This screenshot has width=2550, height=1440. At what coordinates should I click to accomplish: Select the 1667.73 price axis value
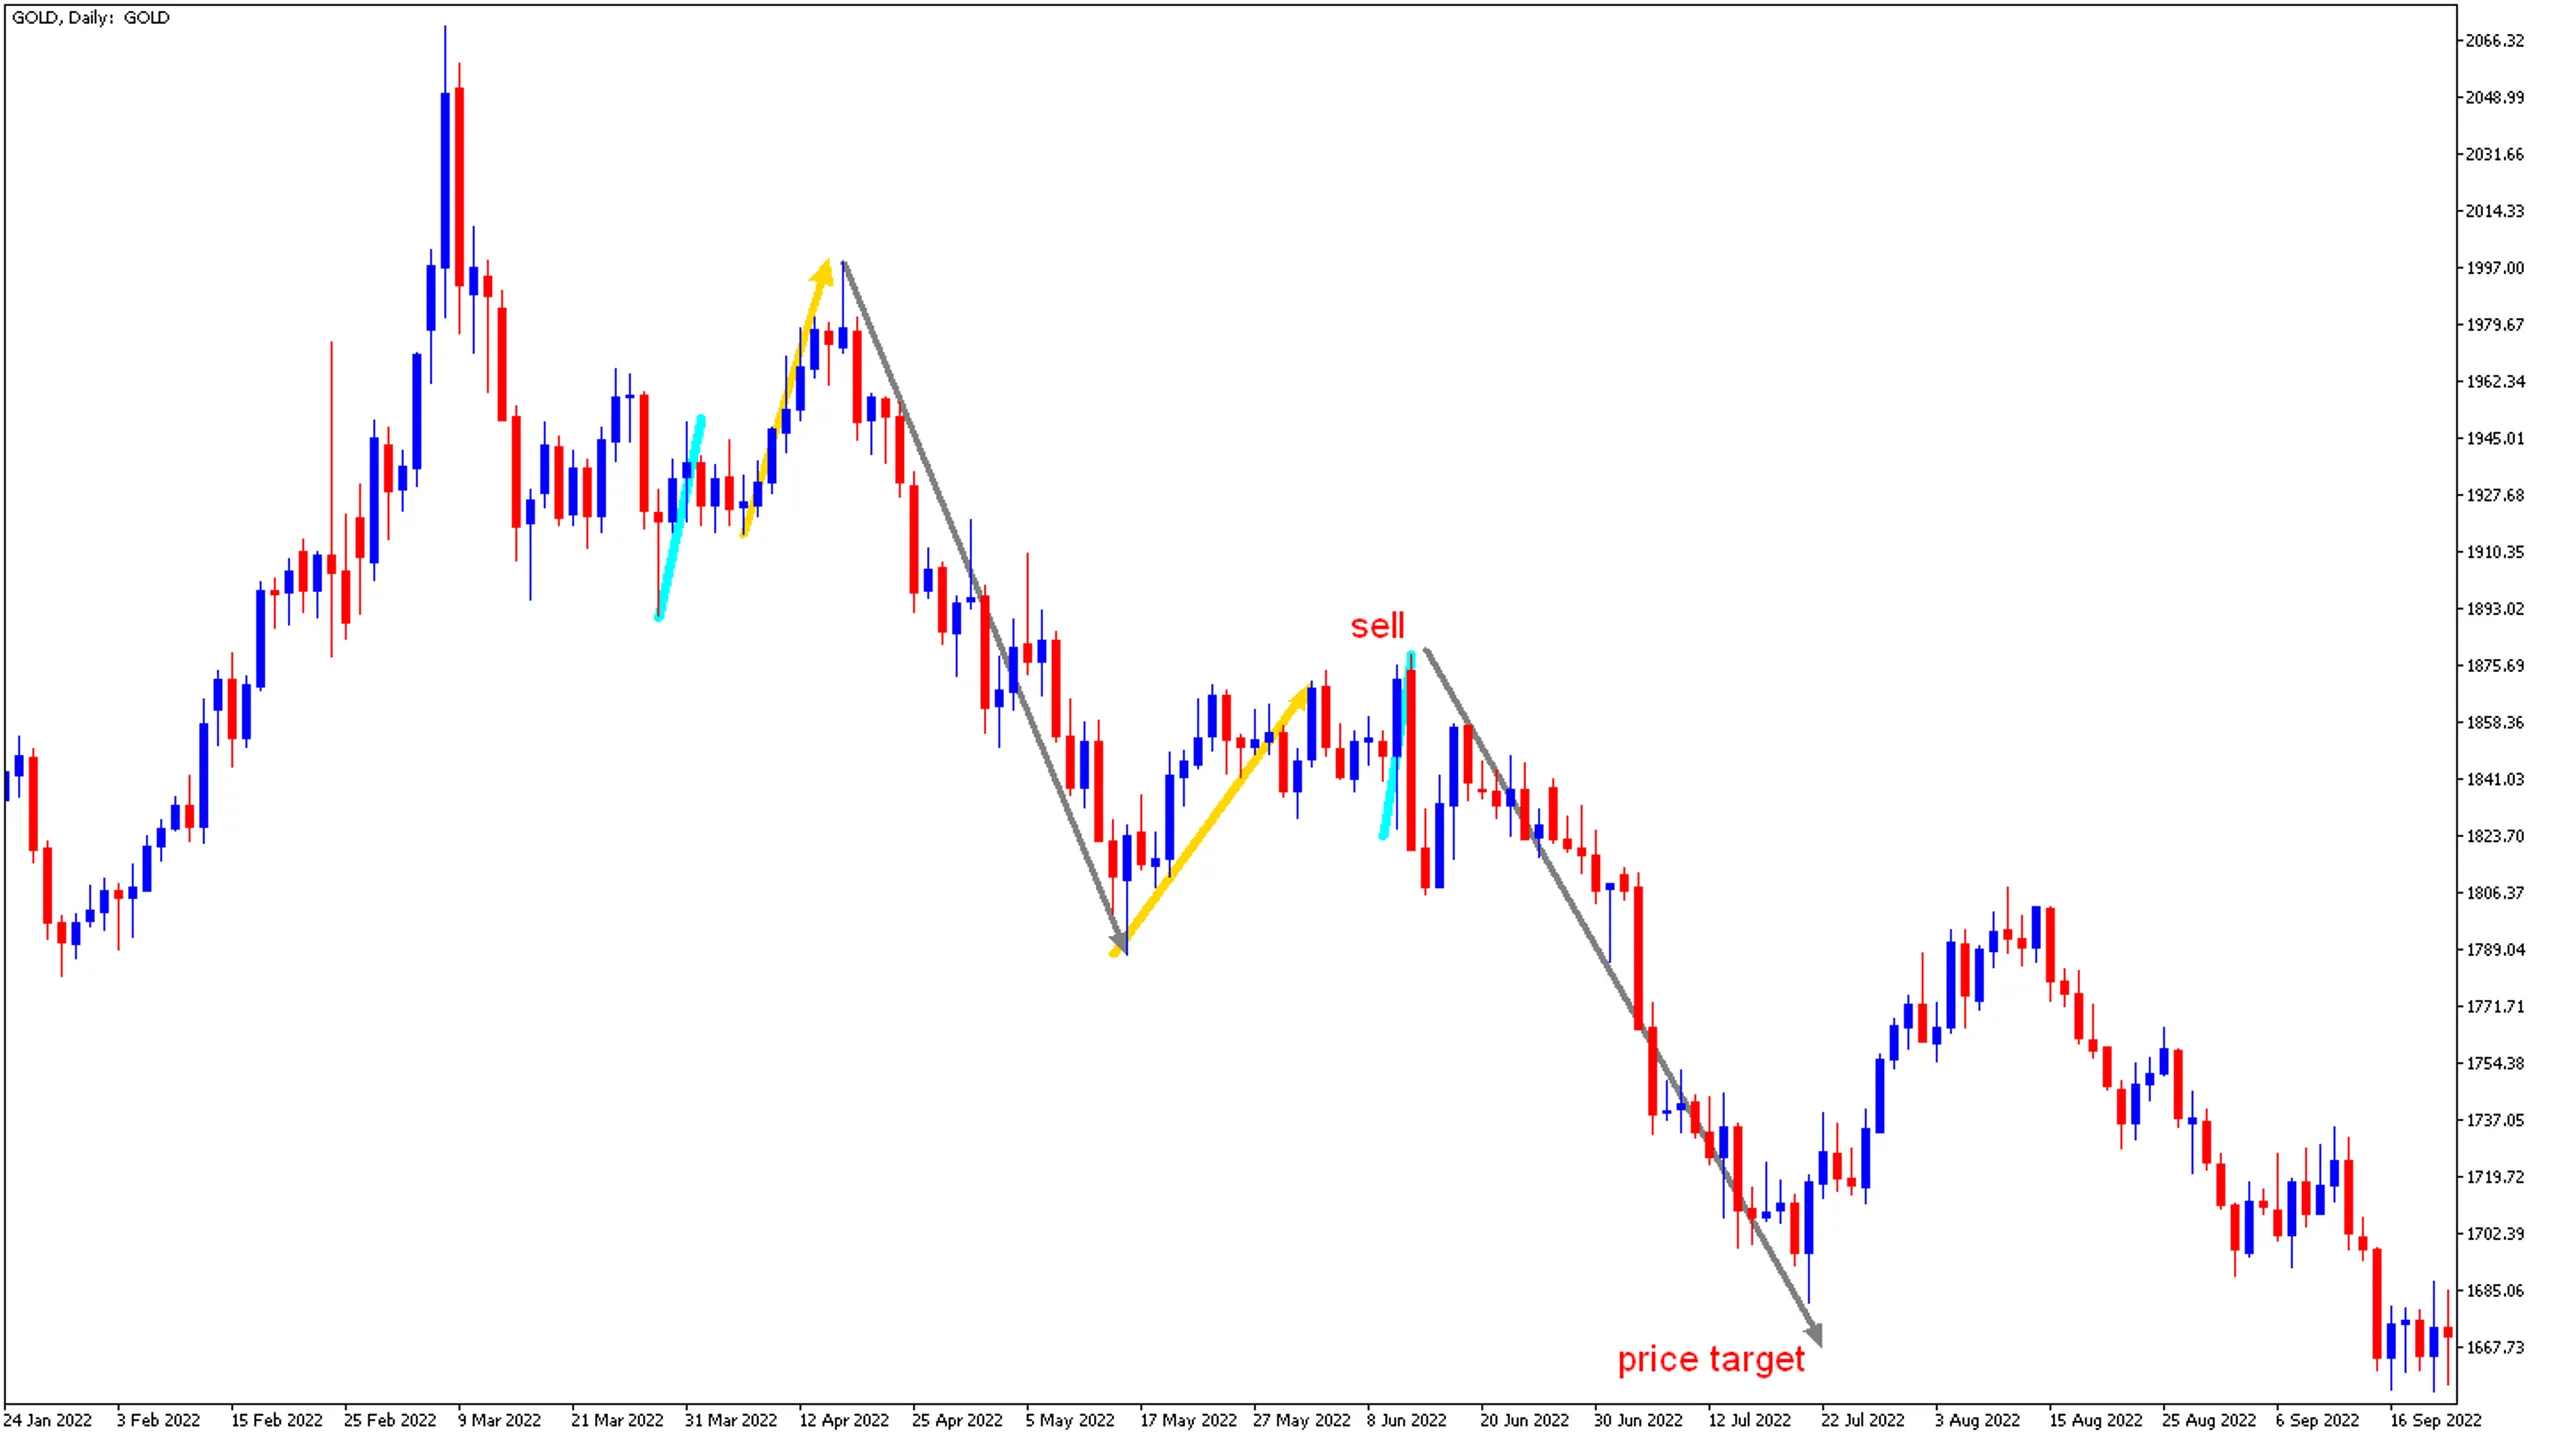click(x=2494, y=1347)
